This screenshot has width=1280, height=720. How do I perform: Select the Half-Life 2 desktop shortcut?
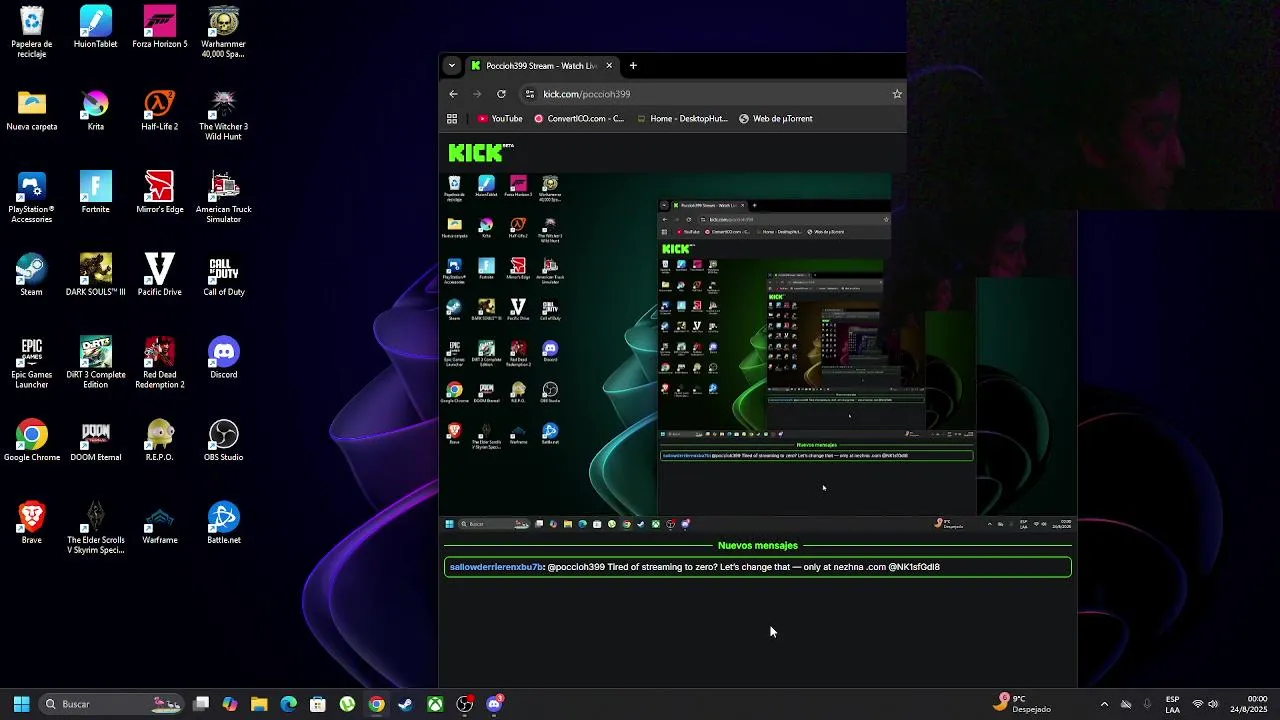[x=160, y=111]
